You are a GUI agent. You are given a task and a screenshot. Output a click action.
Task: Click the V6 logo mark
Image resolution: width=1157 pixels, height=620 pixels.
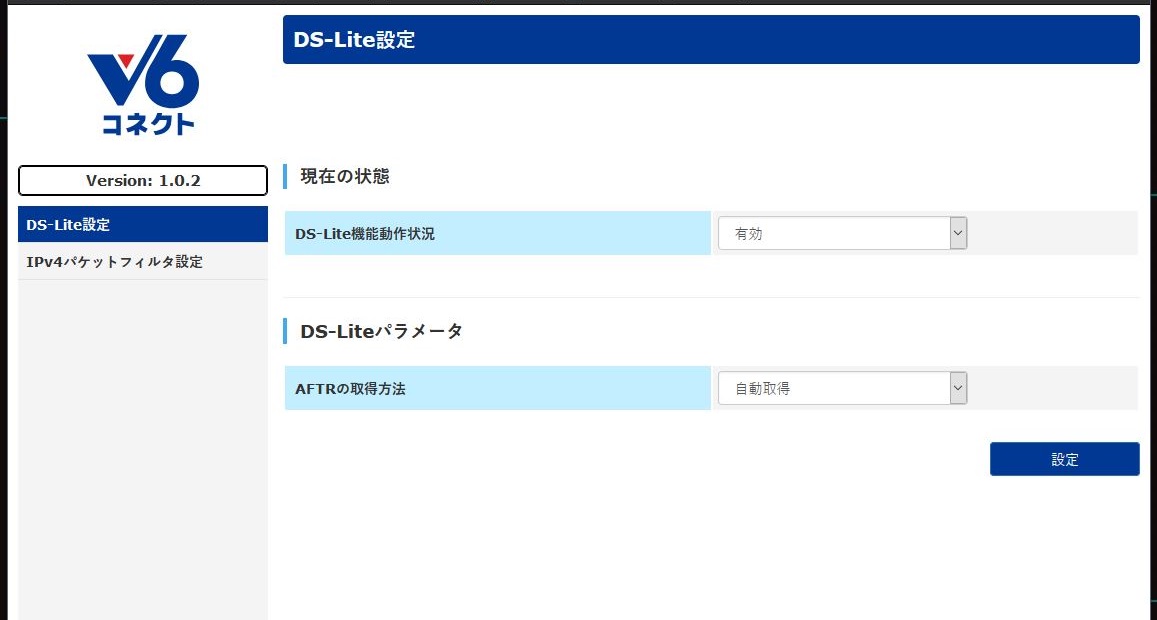(143, 70)
